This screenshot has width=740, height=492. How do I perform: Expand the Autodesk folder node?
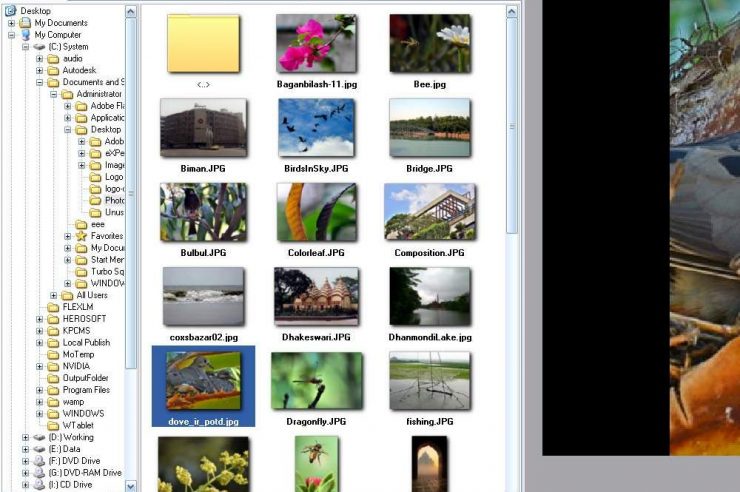[x=40, y=71]
